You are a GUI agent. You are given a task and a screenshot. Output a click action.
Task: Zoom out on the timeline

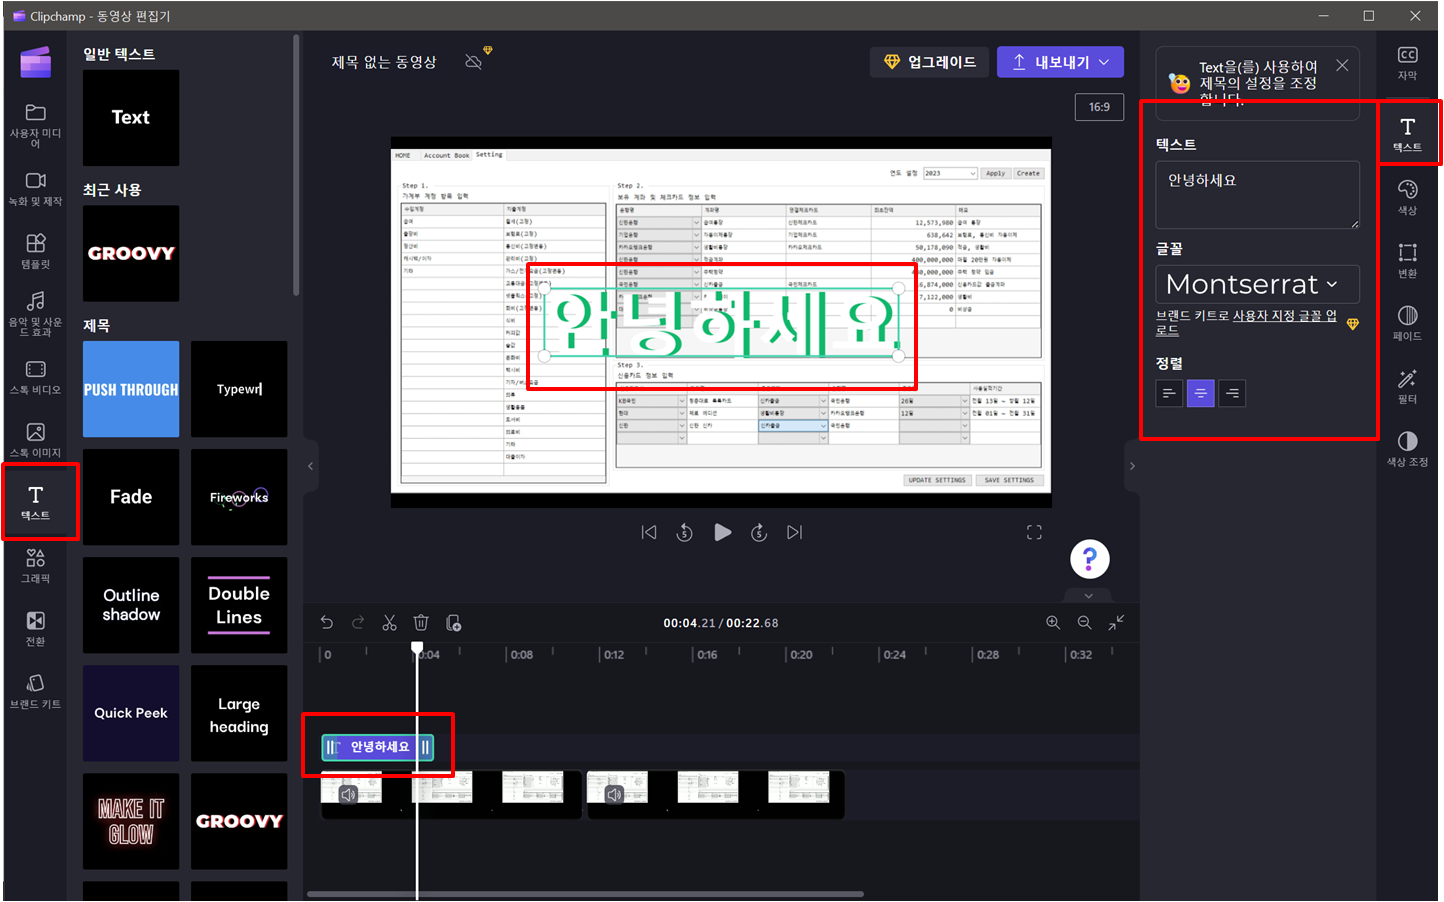pyautogui.click(x=1084, y=622)
